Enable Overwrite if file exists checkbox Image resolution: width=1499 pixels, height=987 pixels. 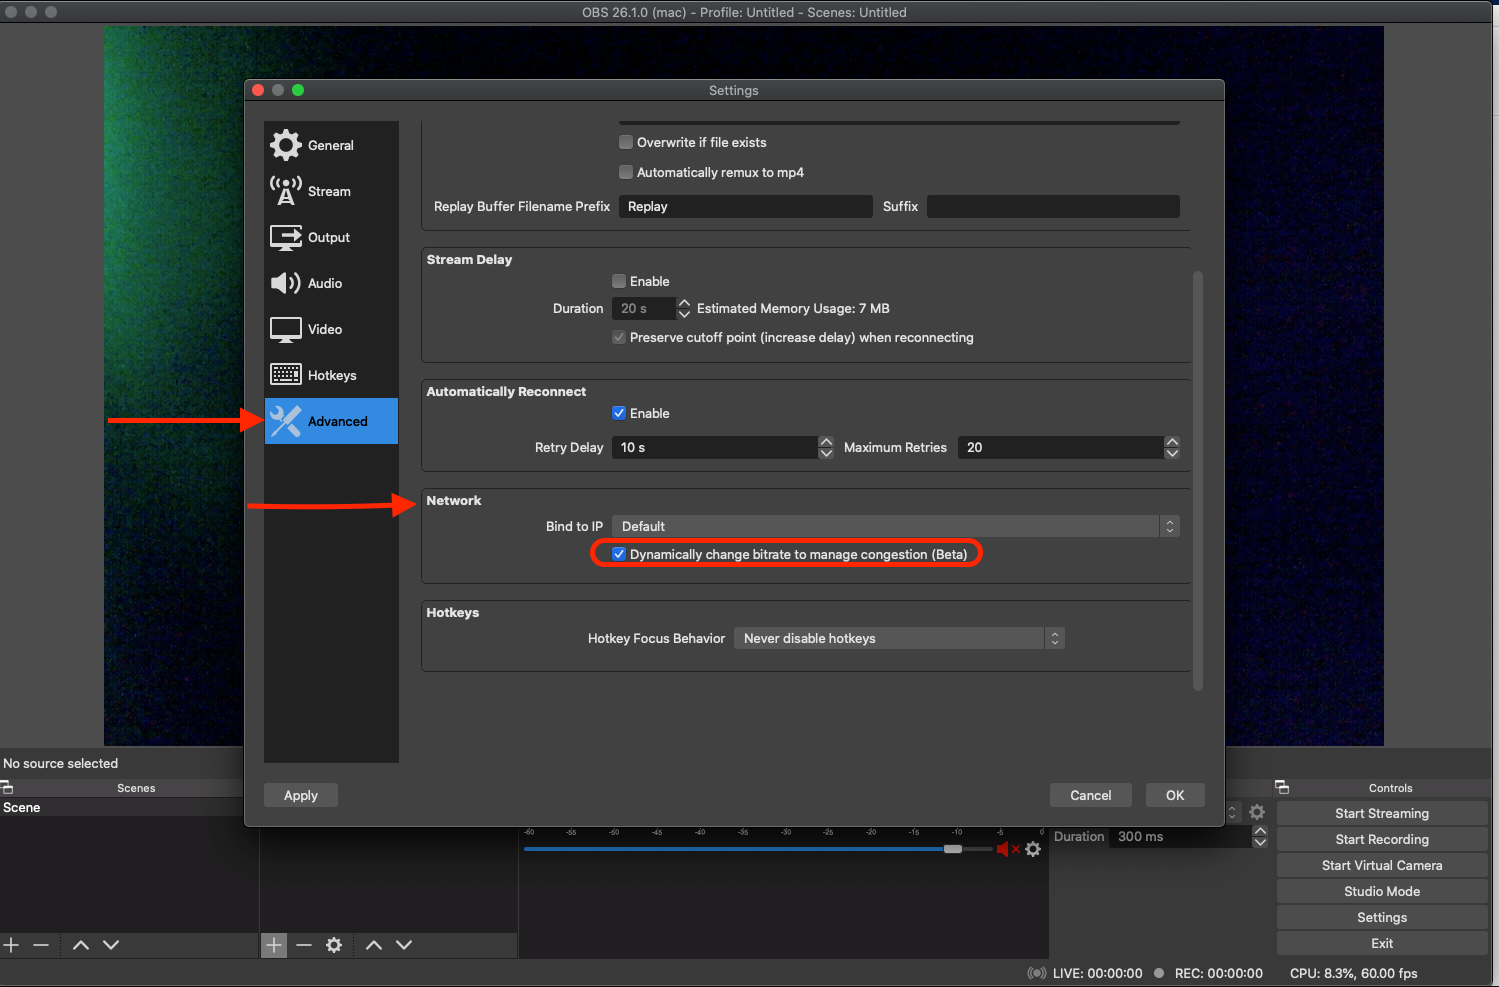click(x=626, y=142)
